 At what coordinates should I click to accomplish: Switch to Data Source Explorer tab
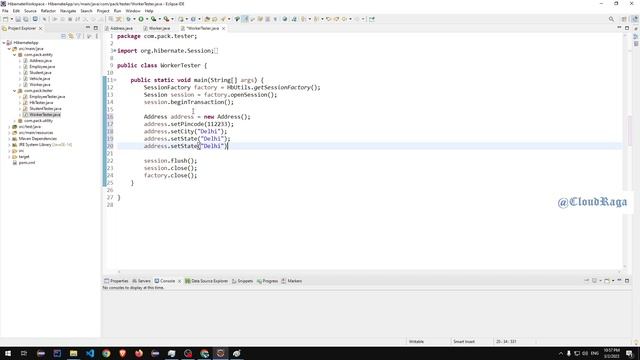(207, 281)
